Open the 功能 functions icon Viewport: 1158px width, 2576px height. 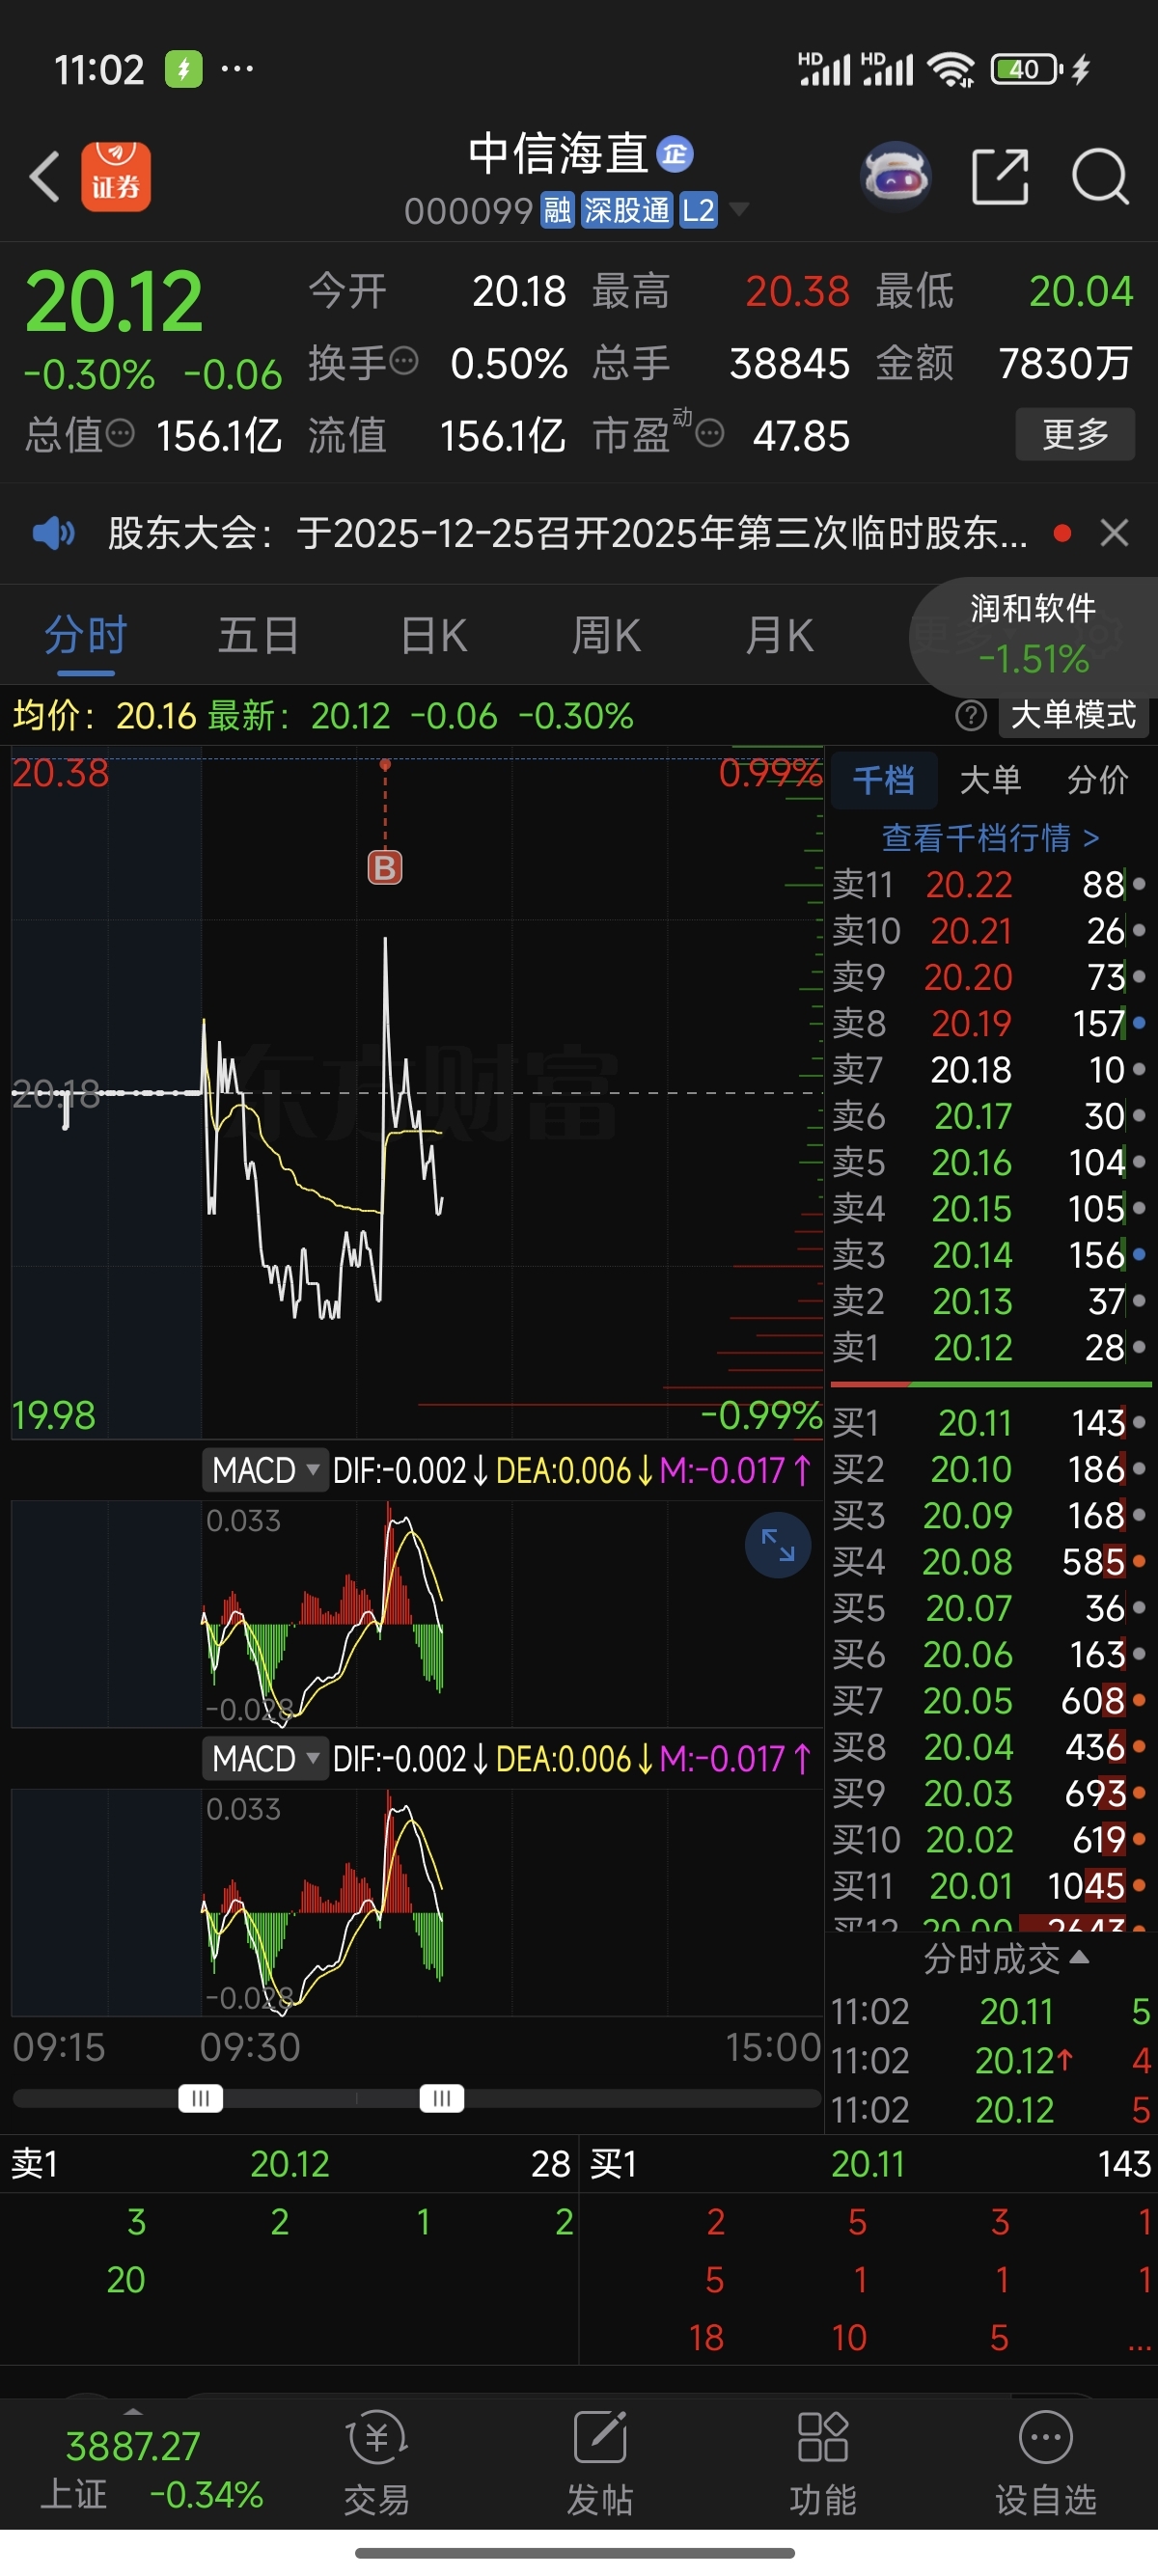(823, 2462)
